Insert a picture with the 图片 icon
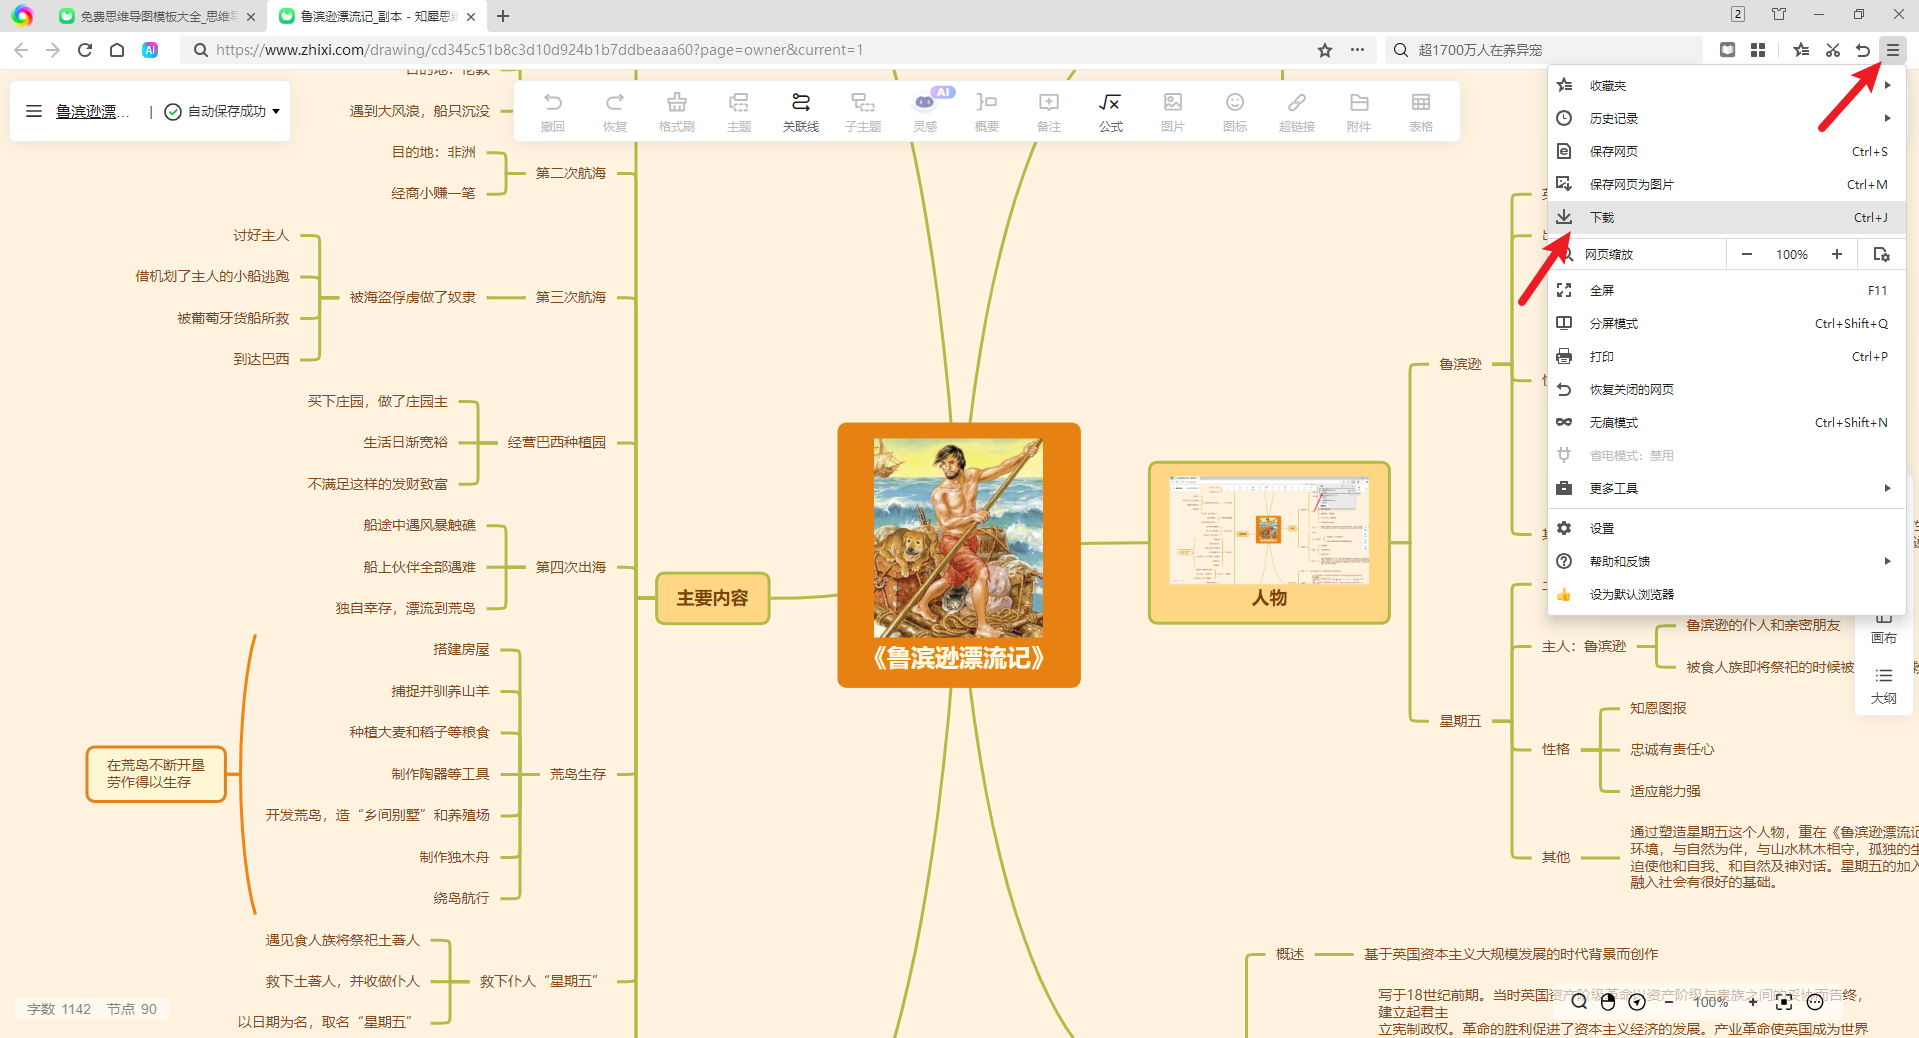 [1173, 111]
